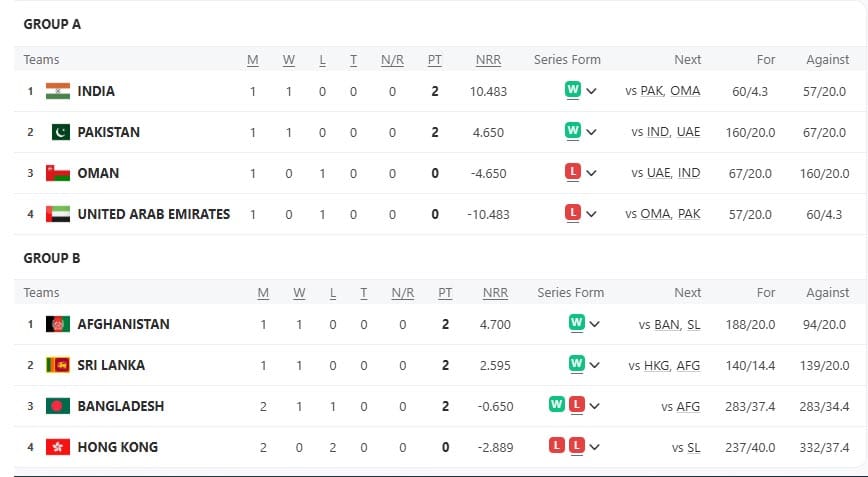Sort Group A by PT column header
This screenshot has height=477, width=868.
click(435, 60)
